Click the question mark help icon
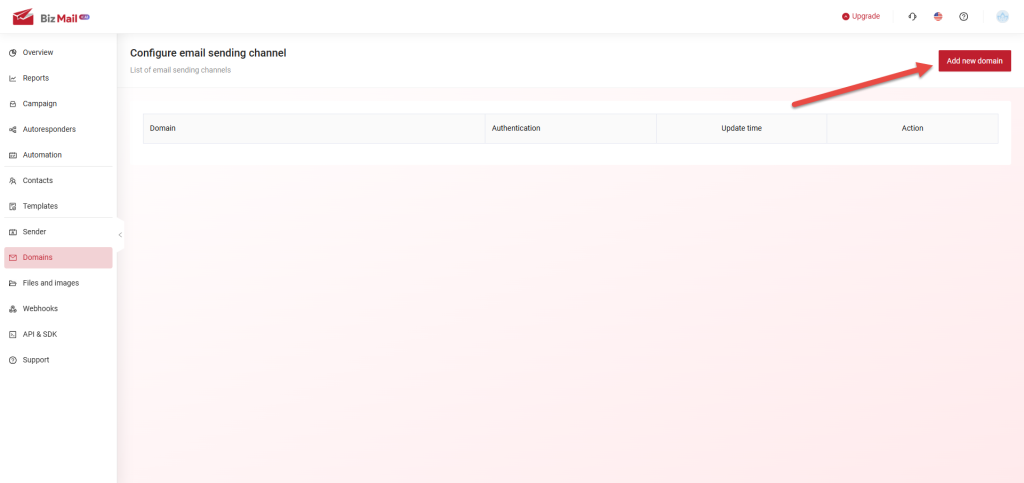Image resolution: width=1024 pixels, height=483 pixels. [964, 17]
